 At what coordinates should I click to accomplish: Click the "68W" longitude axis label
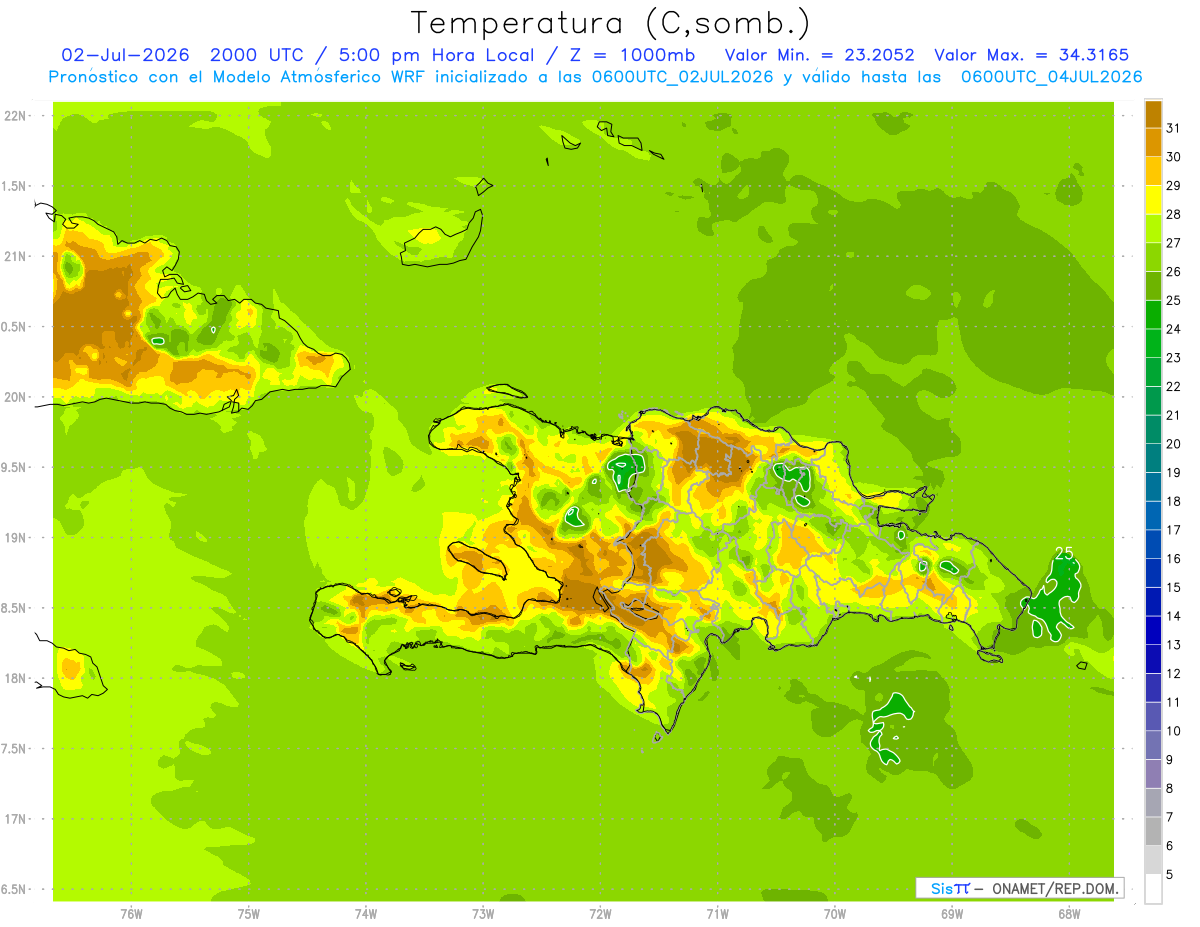[1069, 914]
